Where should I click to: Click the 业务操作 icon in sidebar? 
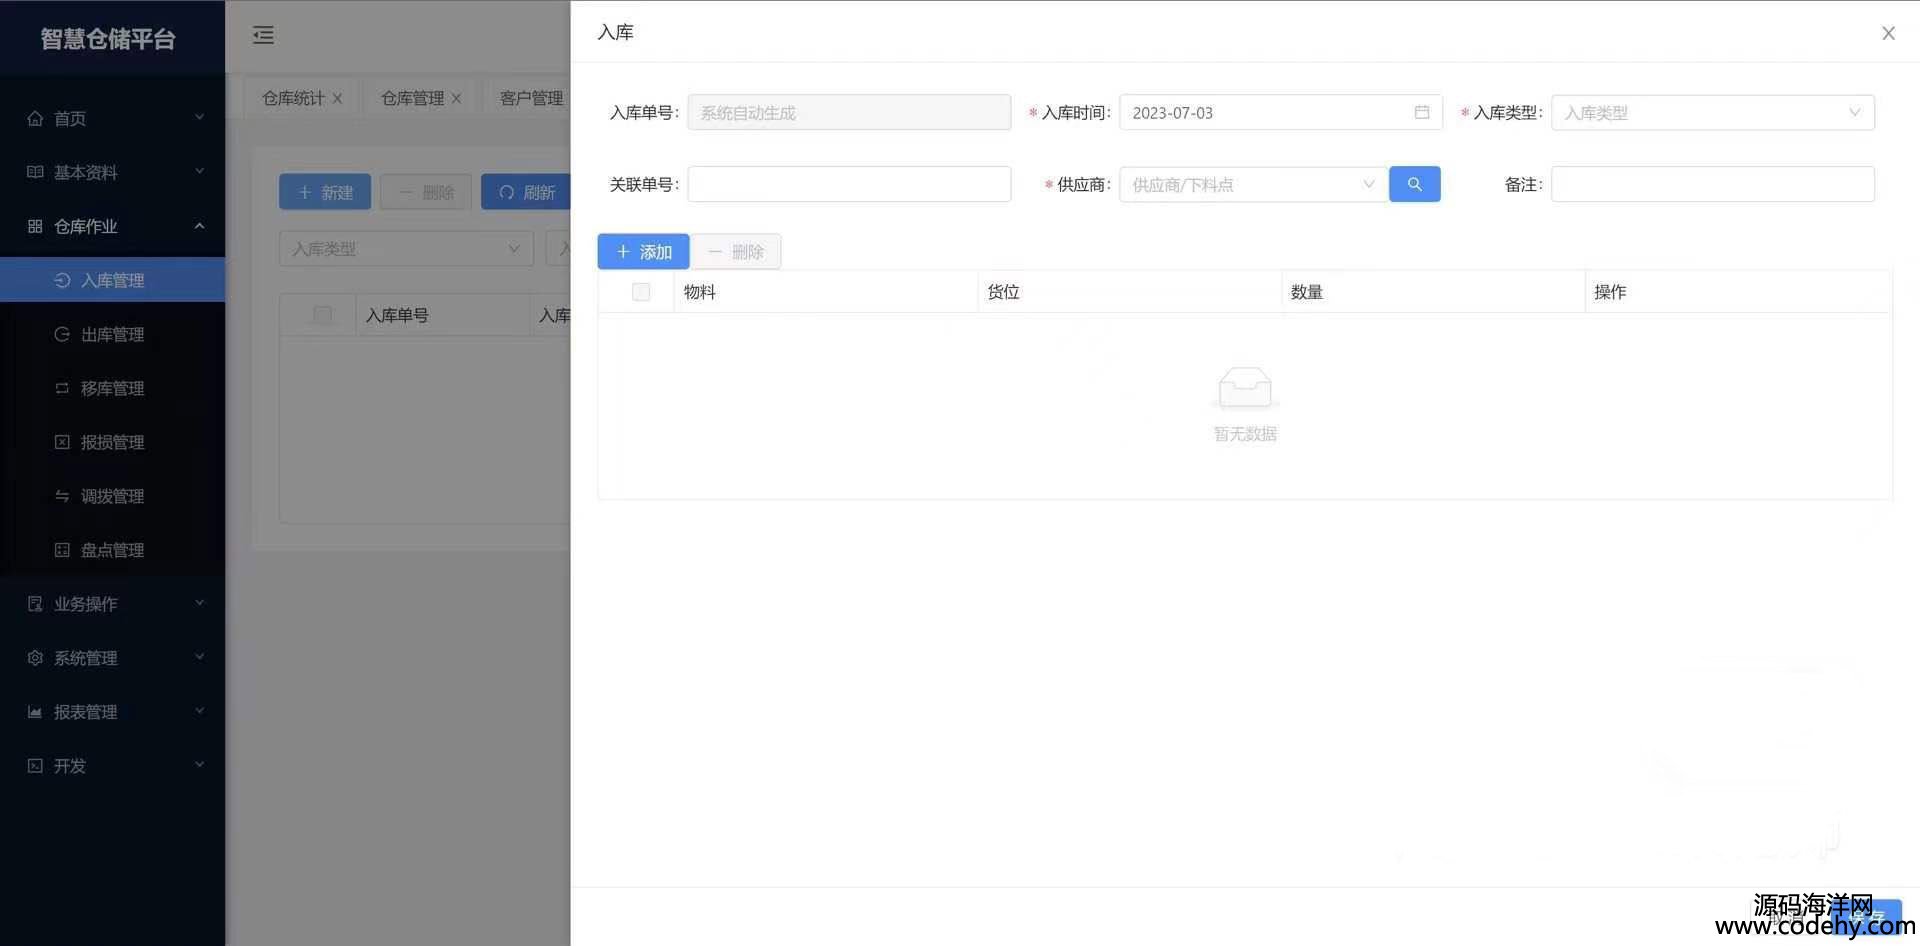[x=35, y=604]
